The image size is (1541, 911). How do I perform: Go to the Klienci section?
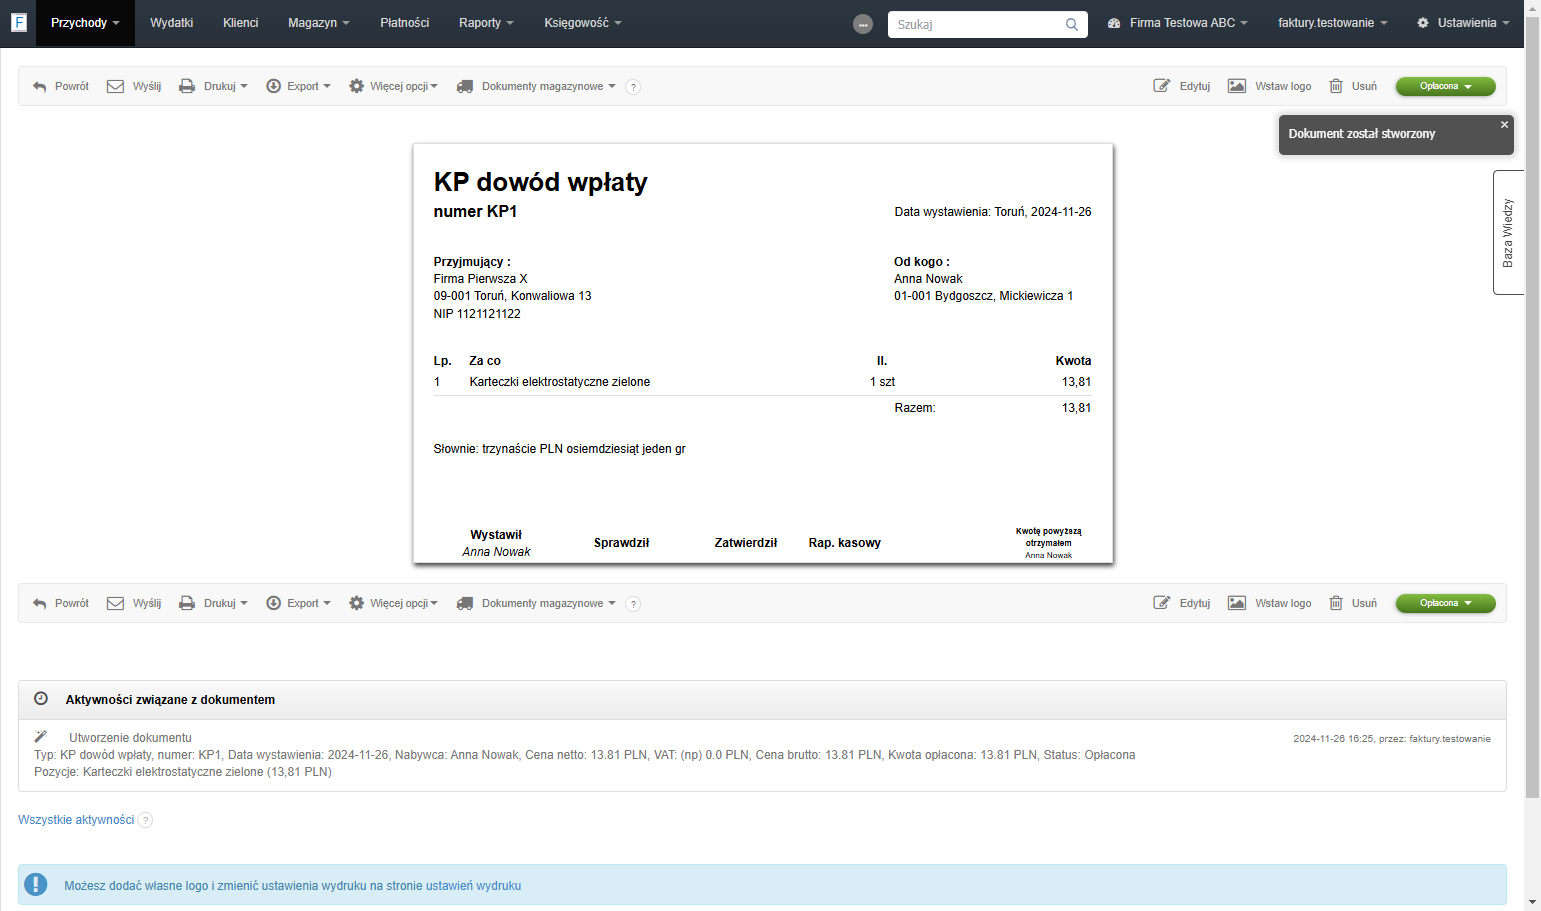pyautogui.click(x=241, y=23)
